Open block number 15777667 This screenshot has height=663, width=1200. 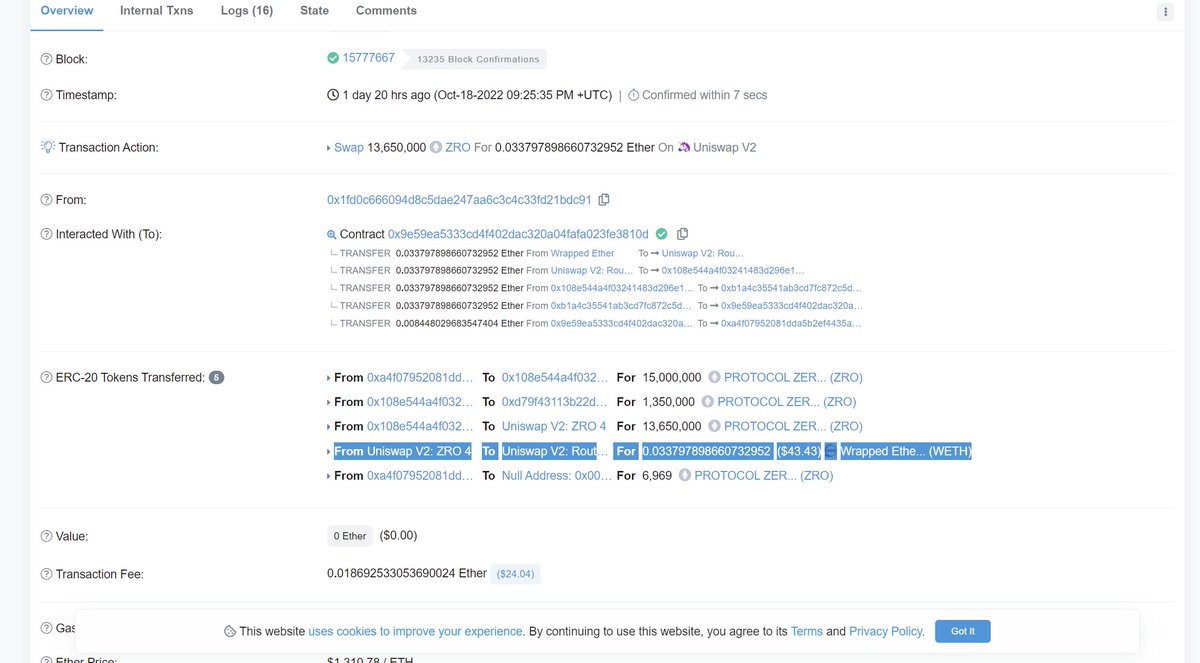coord(369,58)
